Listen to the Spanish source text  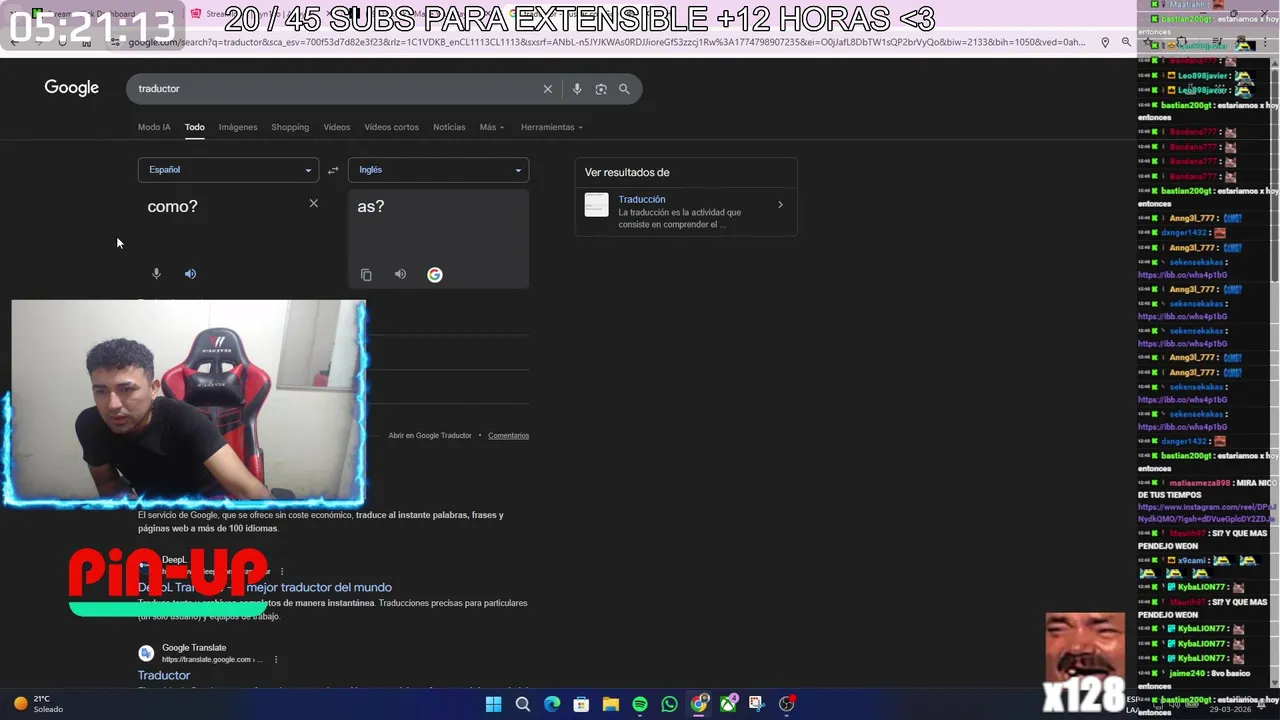[x=190, y=274]
